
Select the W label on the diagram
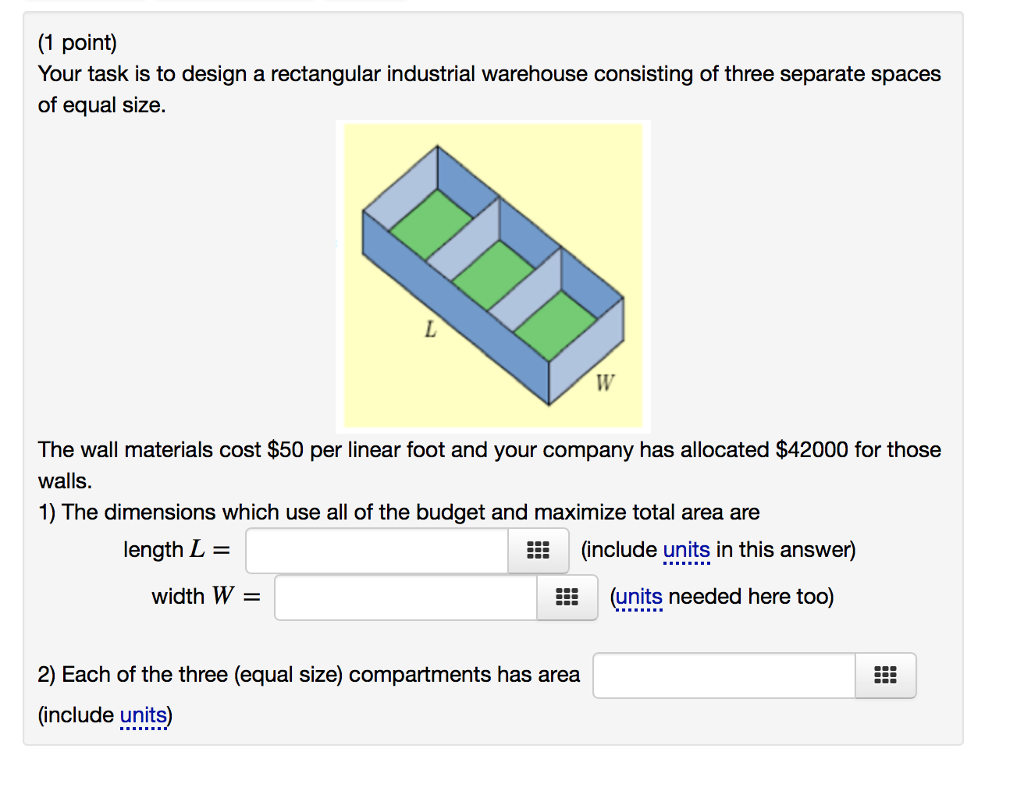pos(606,381)
